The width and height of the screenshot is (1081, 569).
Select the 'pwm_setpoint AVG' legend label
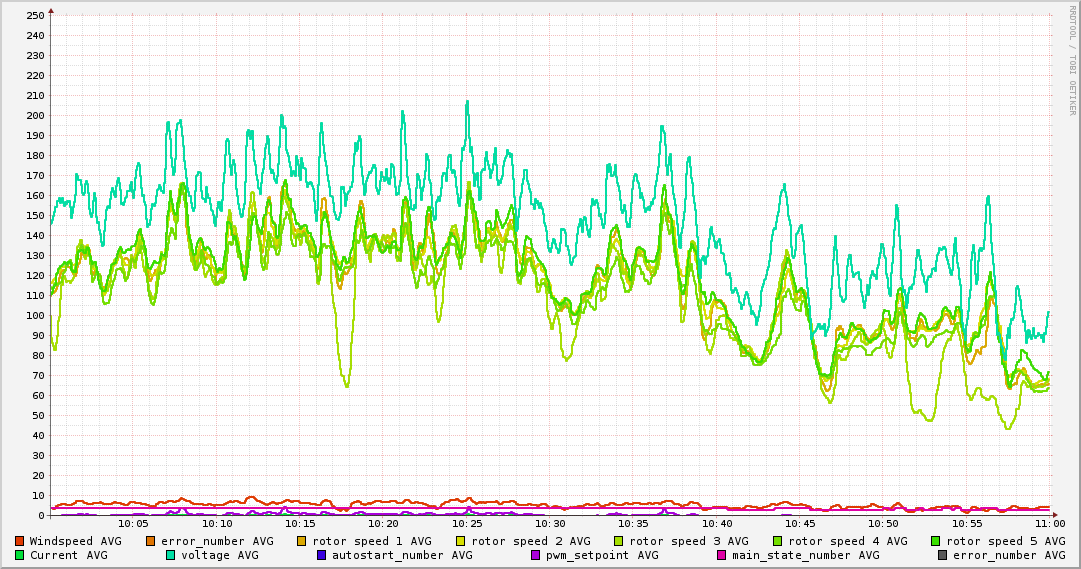(602, 555)
